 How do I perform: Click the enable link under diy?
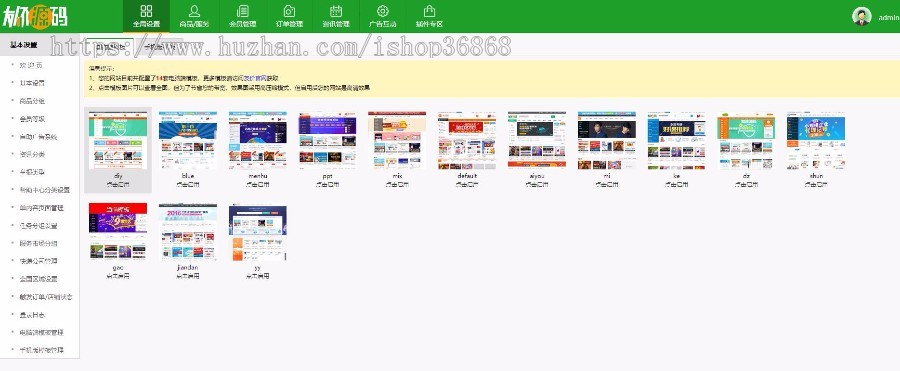coord(118,185)
